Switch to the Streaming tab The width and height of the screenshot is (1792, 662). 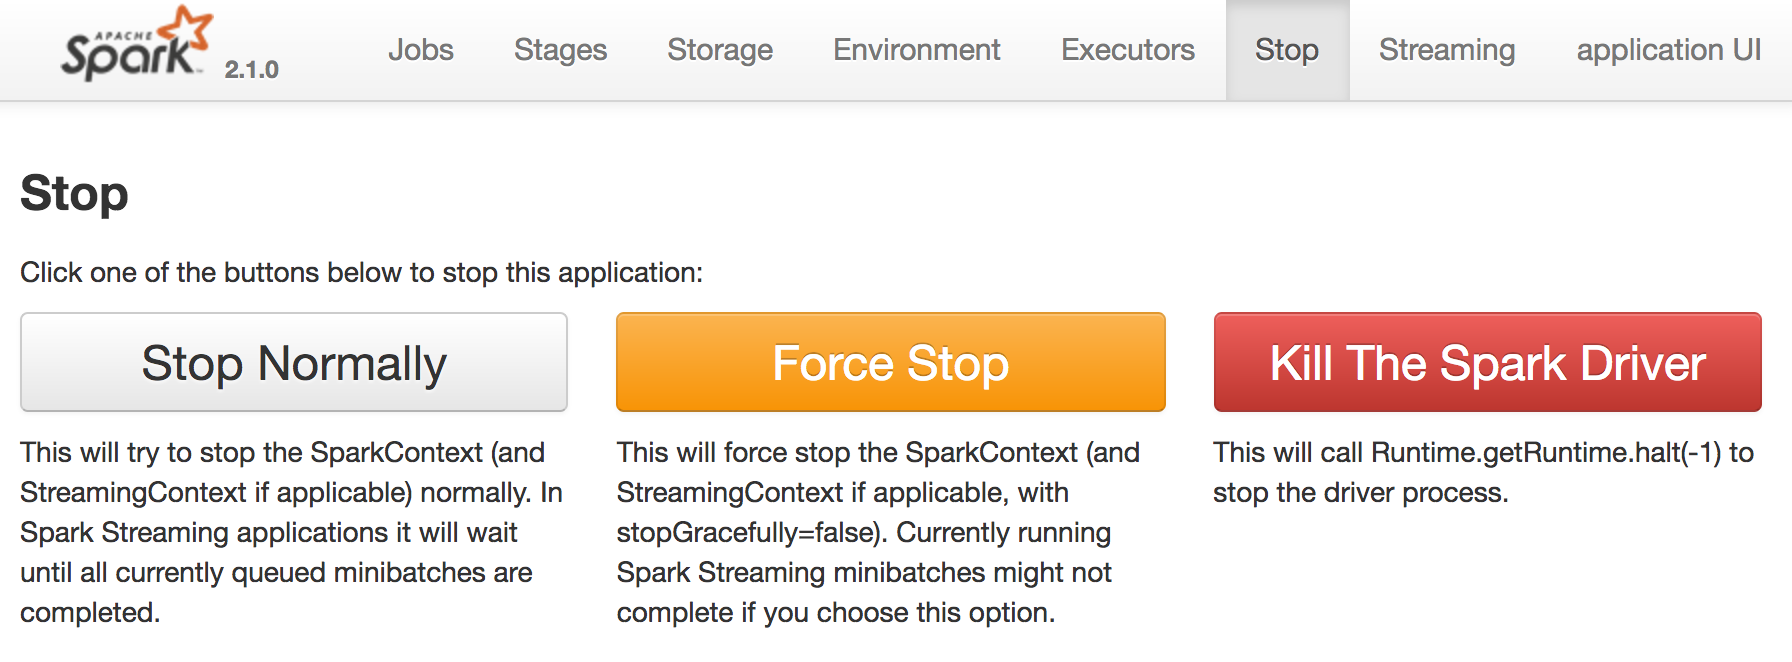click(1447, 50)
